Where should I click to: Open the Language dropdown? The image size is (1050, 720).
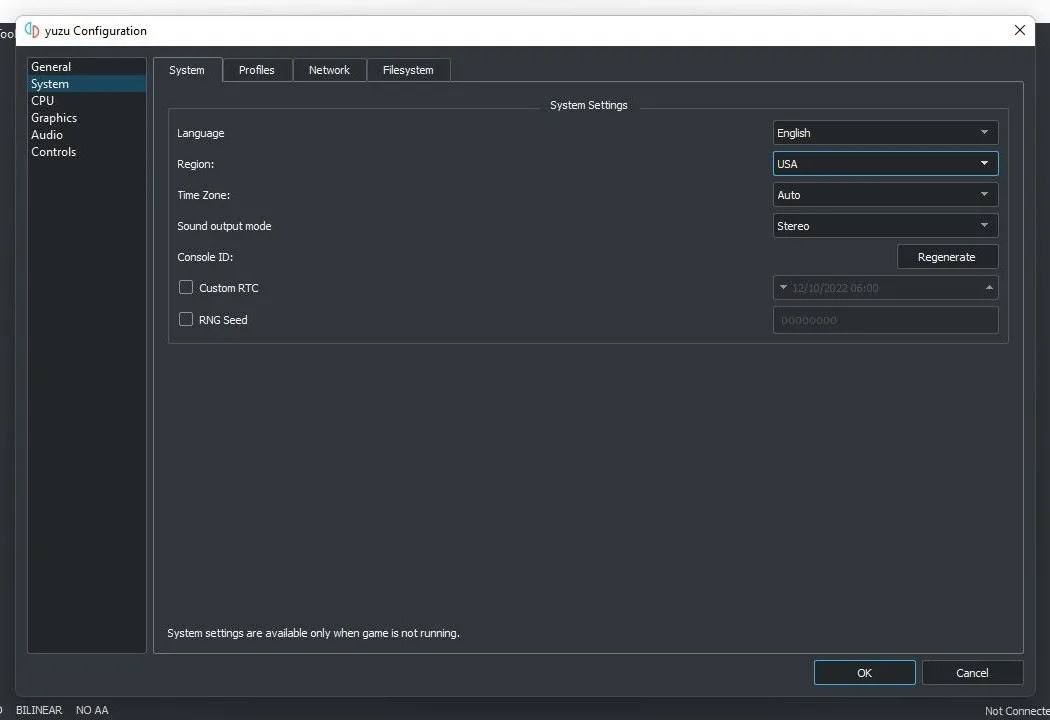tap(884, 132)
